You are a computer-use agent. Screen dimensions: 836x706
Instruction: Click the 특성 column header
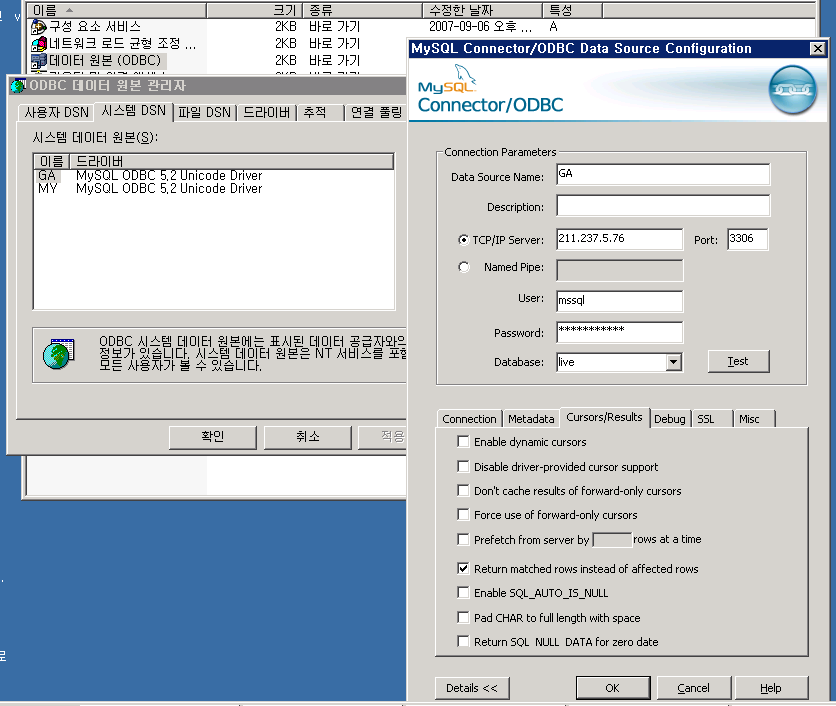click(573, 10)
